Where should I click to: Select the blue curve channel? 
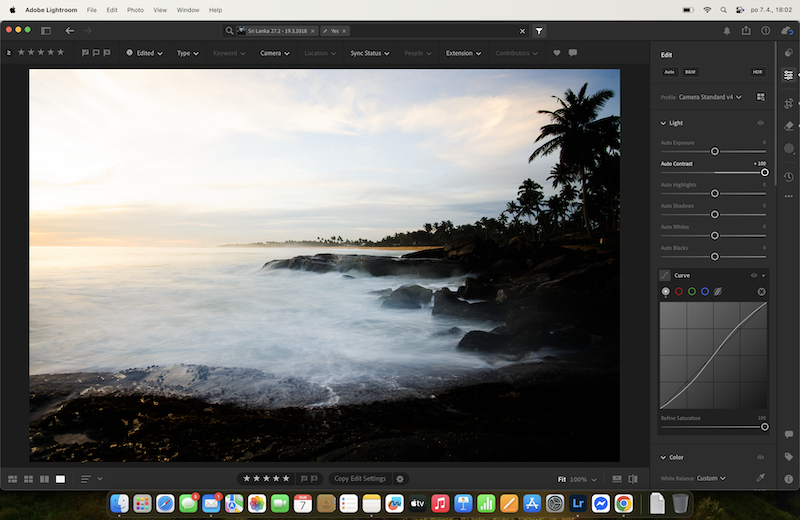click(705, 291)
